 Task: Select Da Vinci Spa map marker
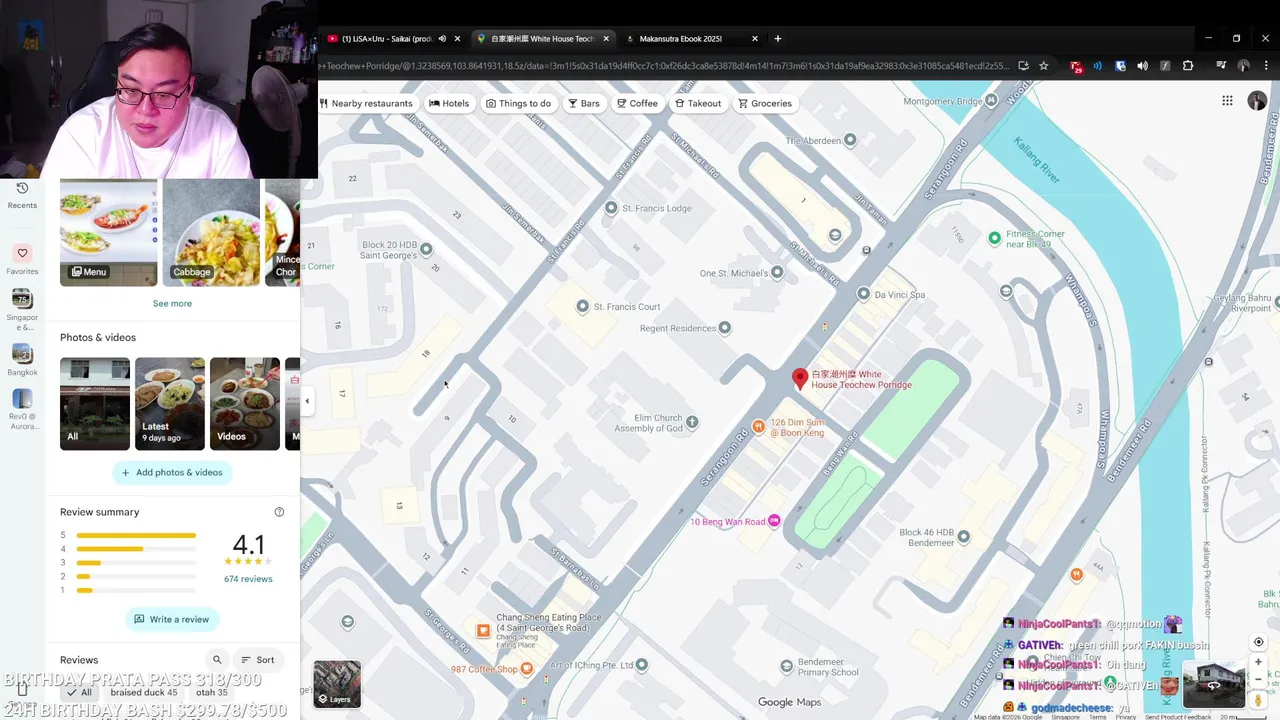[x=864, y=294]
